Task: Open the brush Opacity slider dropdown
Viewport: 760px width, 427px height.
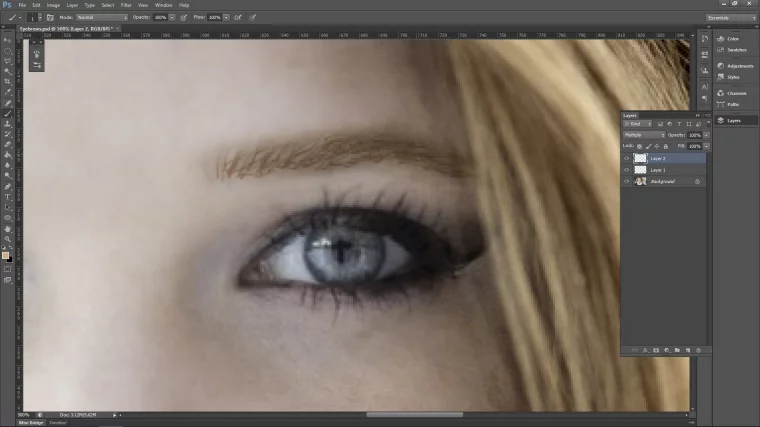Action: pos(172,17)
